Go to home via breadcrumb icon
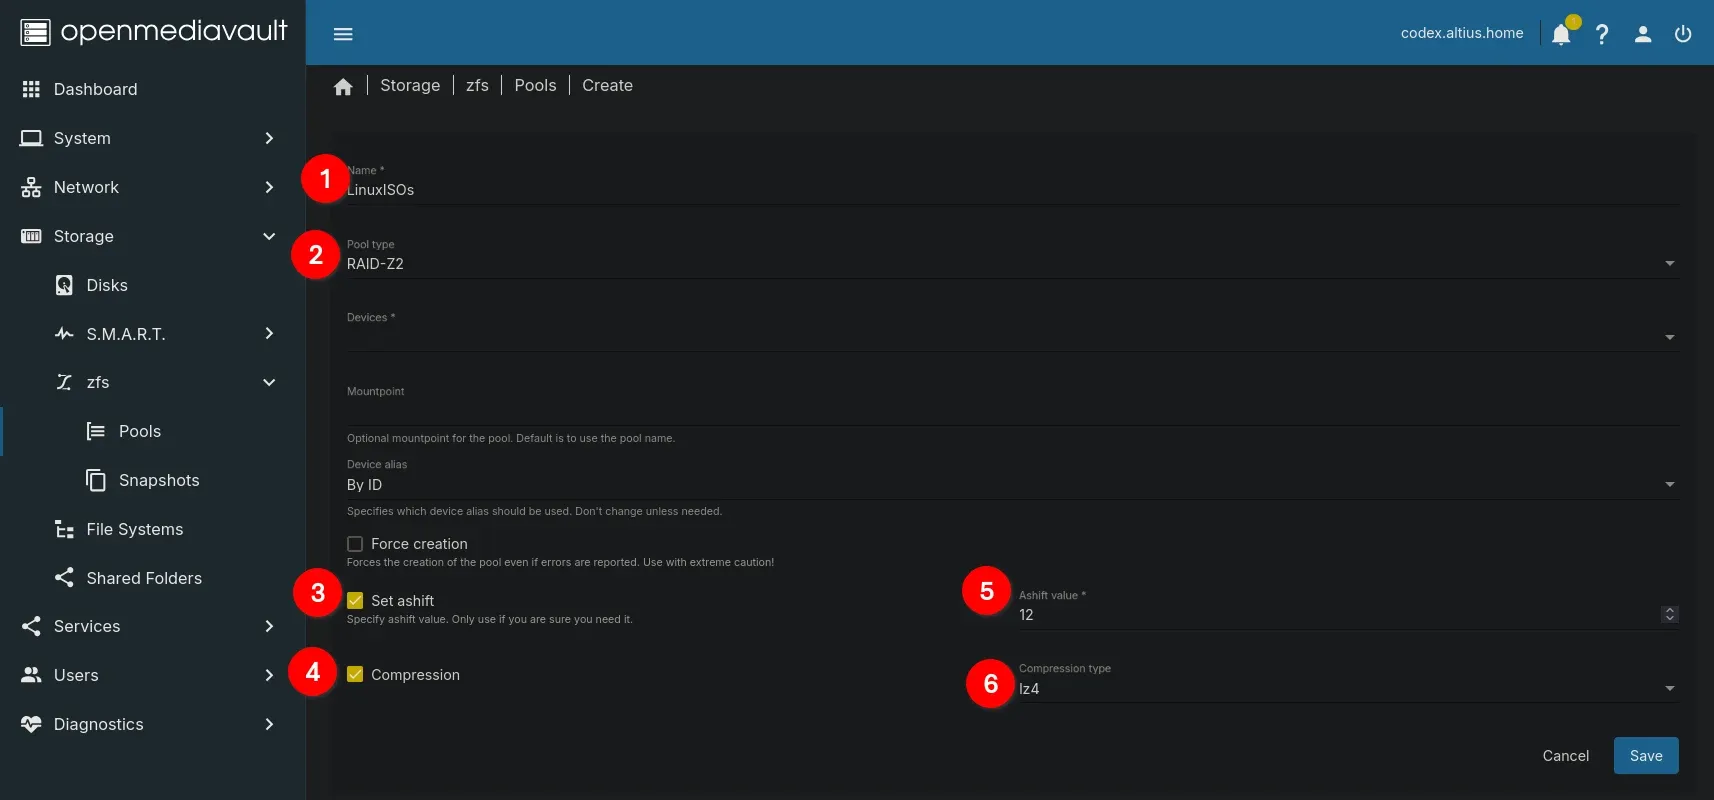The image size is (1714, 800). click(343, 87)
